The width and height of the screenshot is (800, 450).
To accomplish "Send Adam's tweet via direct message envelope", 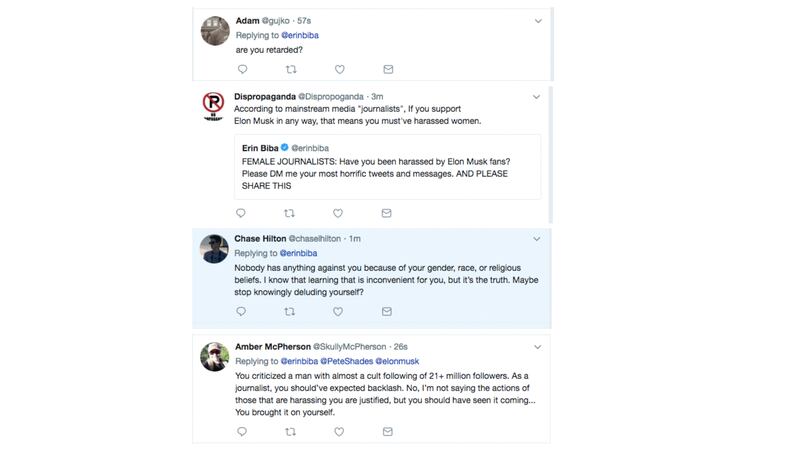I will pyautogui.click(x=387, y=69).
